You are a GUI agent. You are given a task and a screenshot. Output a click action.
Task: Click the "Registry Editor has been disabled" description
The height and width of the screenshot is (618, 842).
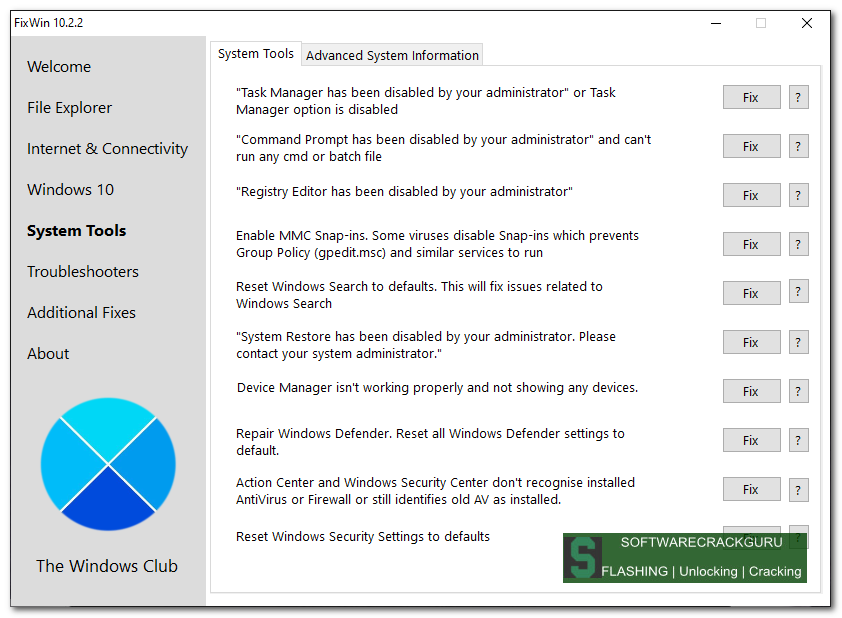click(404, 192)
